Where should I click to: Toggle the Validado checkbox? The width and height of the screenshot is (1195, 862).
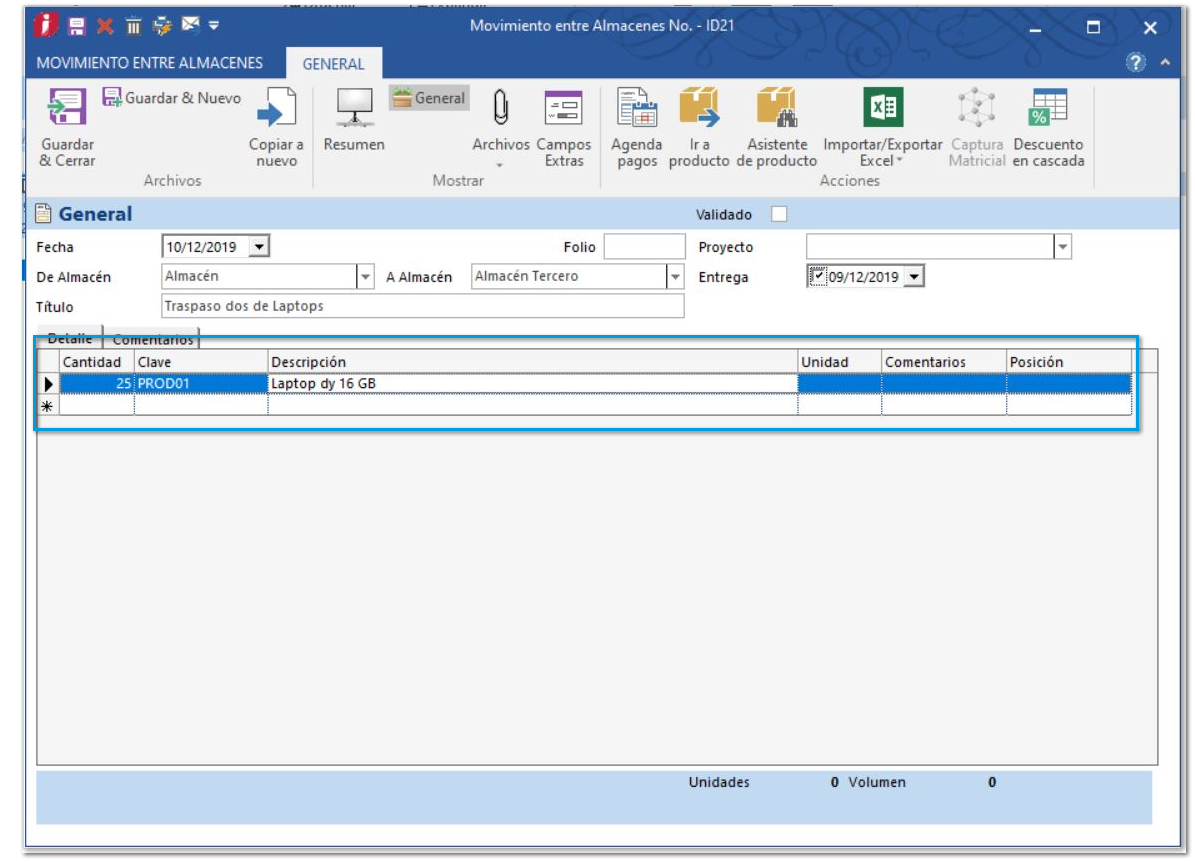(x=779, y=214)
